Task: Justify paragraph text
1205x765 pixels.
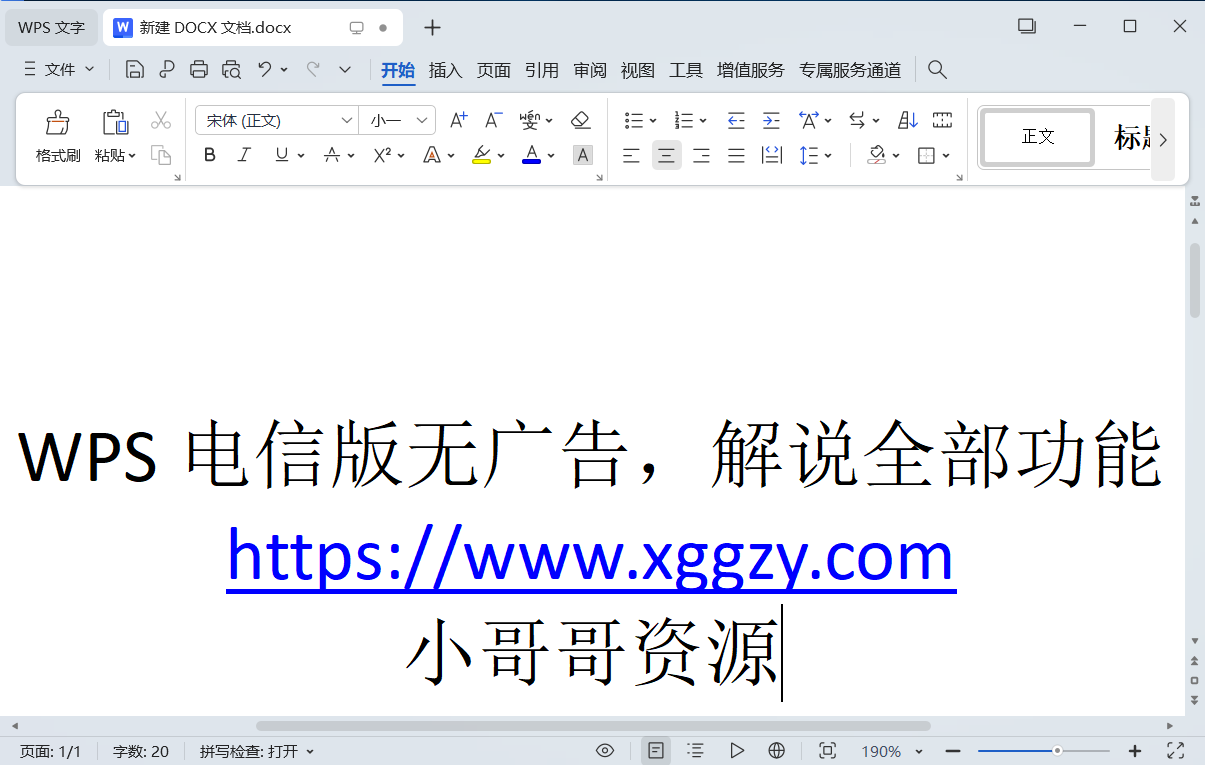Action: point(737,155)
